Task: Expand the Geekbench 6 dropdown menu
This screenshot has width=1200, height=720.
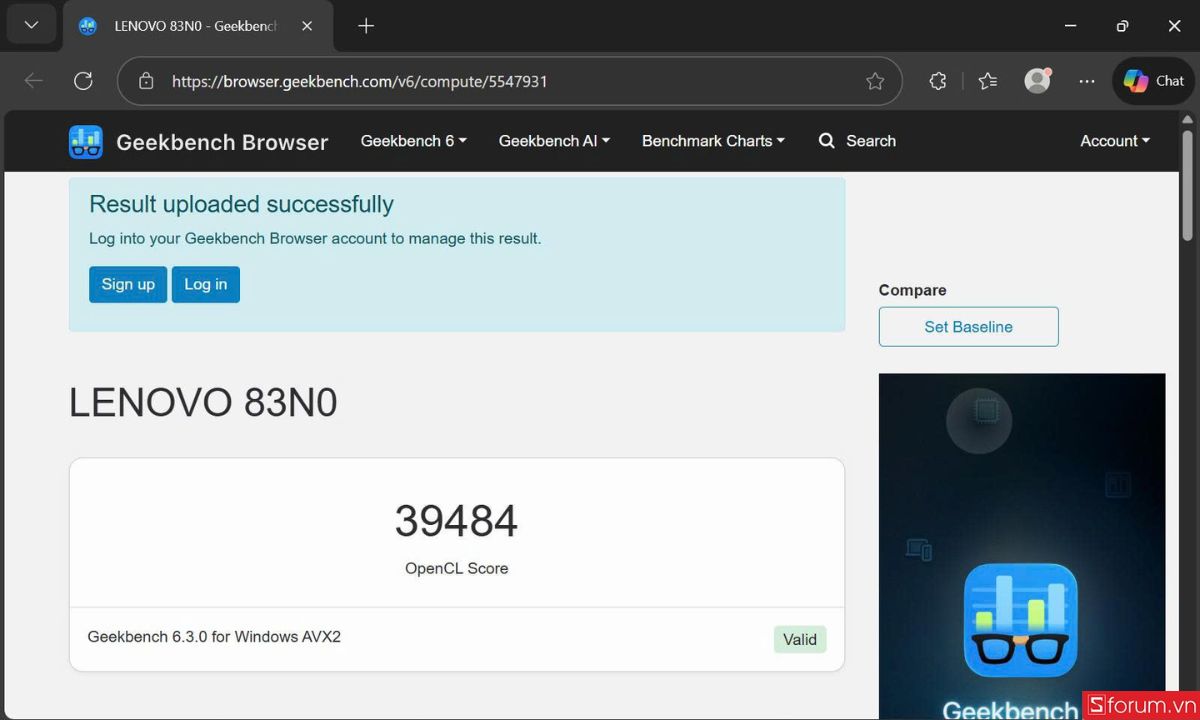Action: (413, 141)
